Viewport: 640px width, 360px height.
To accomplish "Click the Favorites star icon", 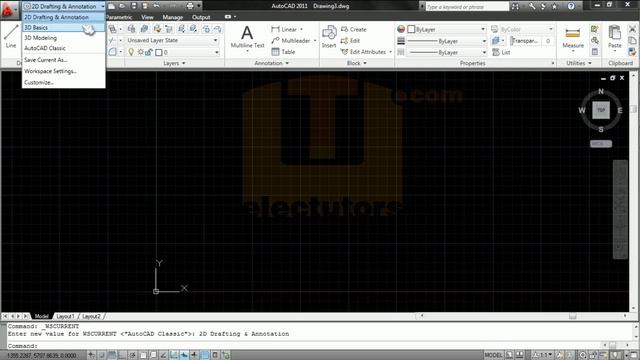I will [x=554, y=6].
